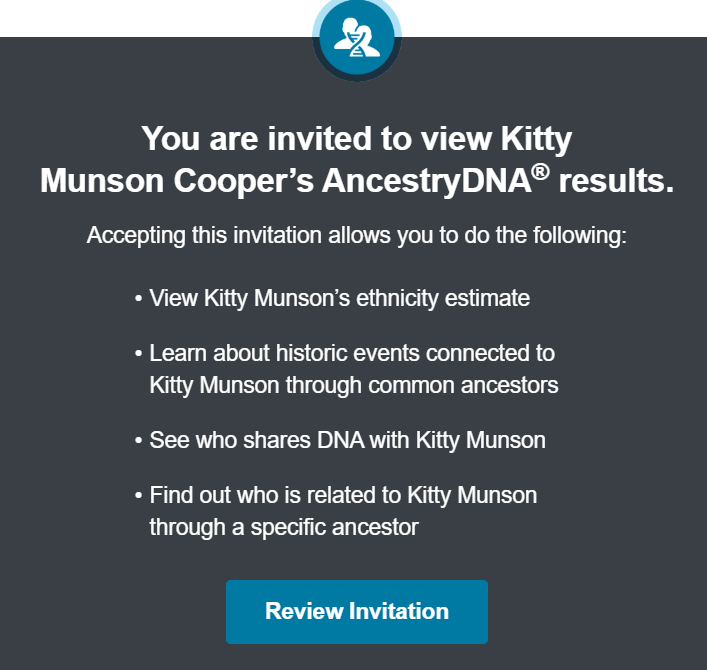Image resolution: width=707 pixels, height=670 pixels.
Task: Click the 'You are invited to view Kitty' heading line
Action: (x=357, y=138)
